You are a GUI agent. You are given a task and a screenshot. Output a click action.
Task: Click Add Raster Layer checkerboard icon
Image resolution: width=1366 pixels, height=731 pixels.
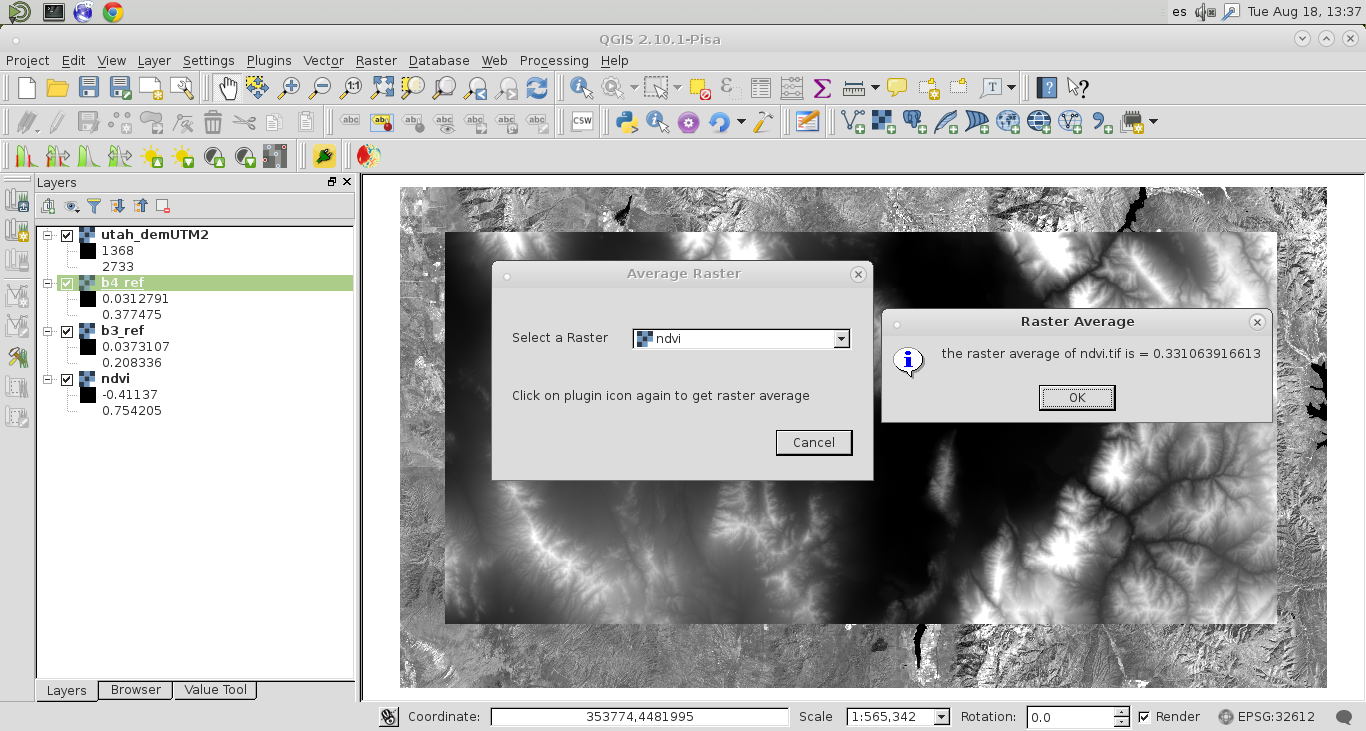click(x=883, y=122)
